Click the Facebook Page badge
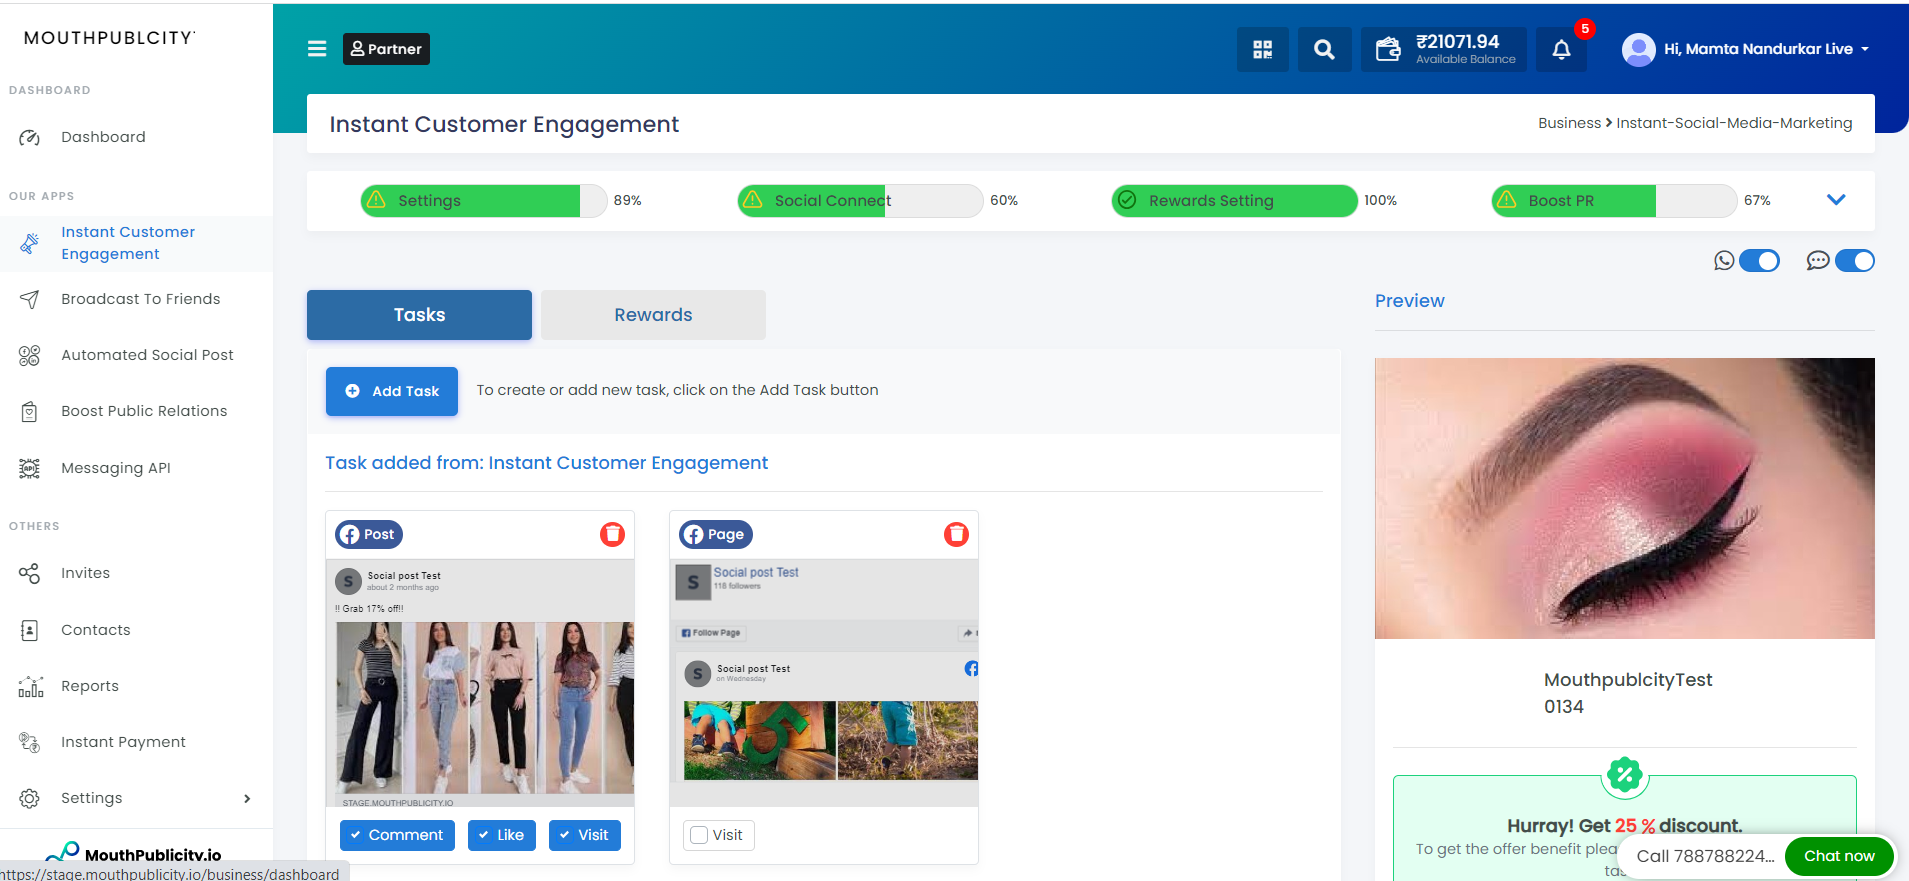 click(x=716, y=535)
